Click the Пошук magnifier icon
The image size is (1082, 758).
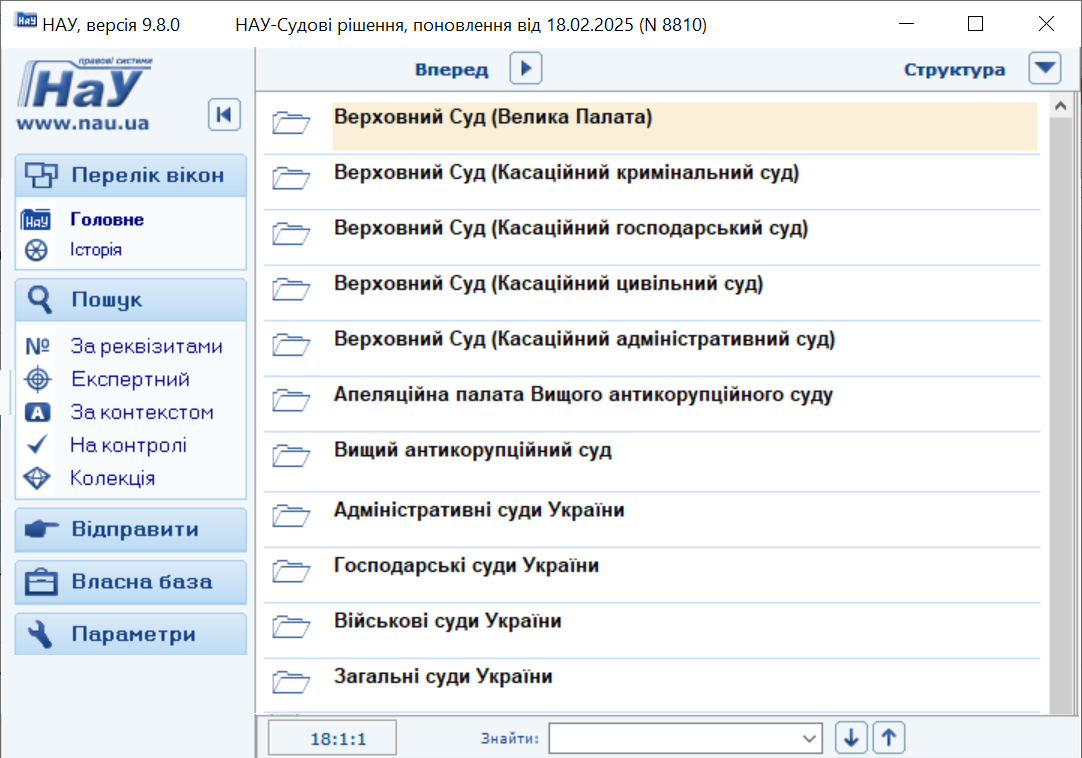(39, 300)
